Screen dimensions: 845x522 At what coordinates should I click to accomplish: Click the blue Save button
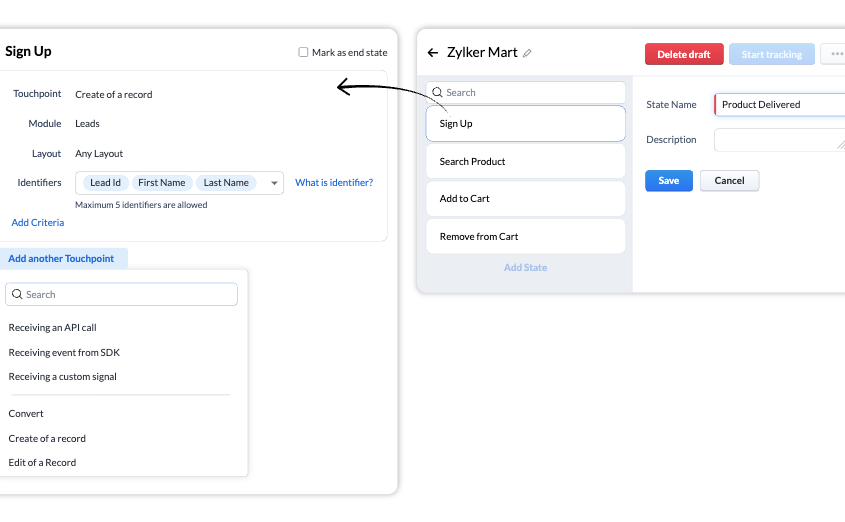pos(669,181)
